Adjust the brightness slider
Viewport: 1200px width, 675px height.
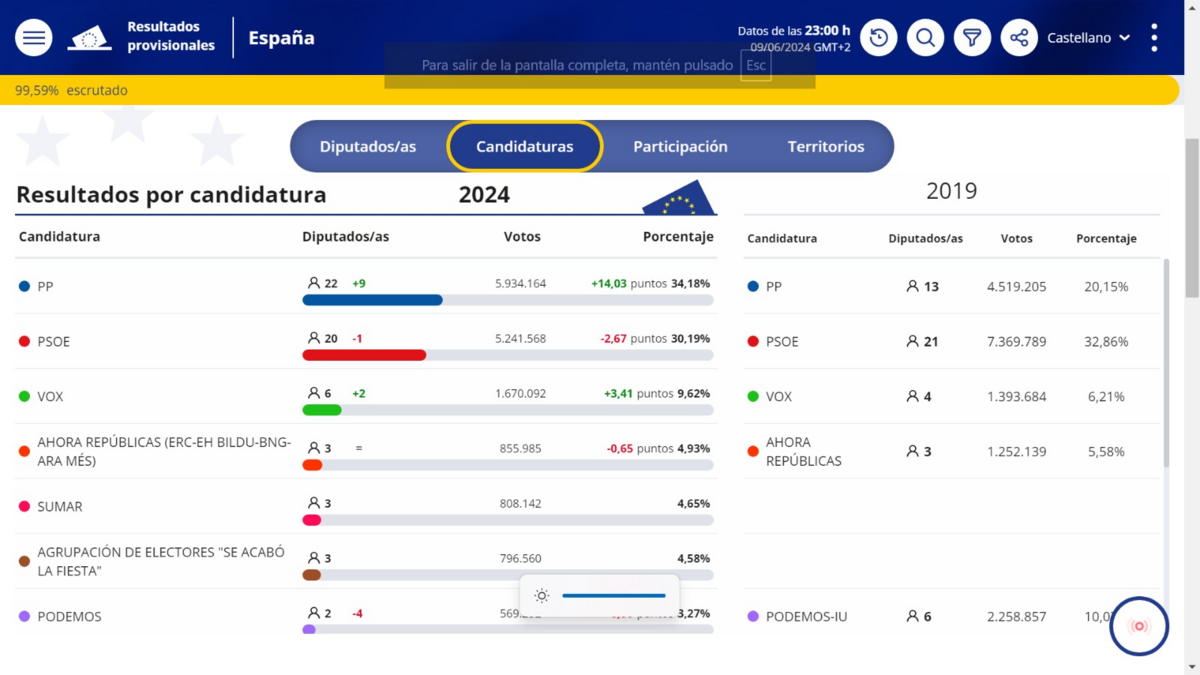(614, 596)
